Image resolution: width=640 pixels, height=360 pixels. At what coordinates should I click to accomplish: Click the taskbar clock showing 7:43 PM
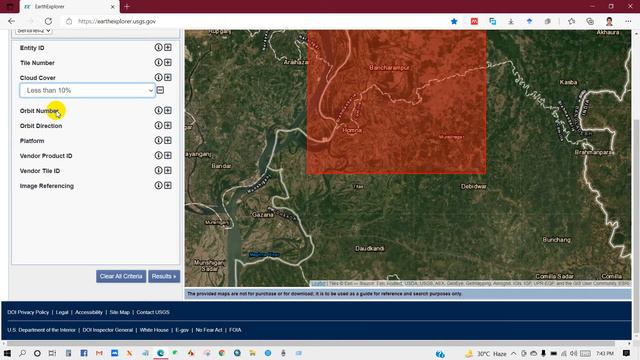(x=604, y=353)
